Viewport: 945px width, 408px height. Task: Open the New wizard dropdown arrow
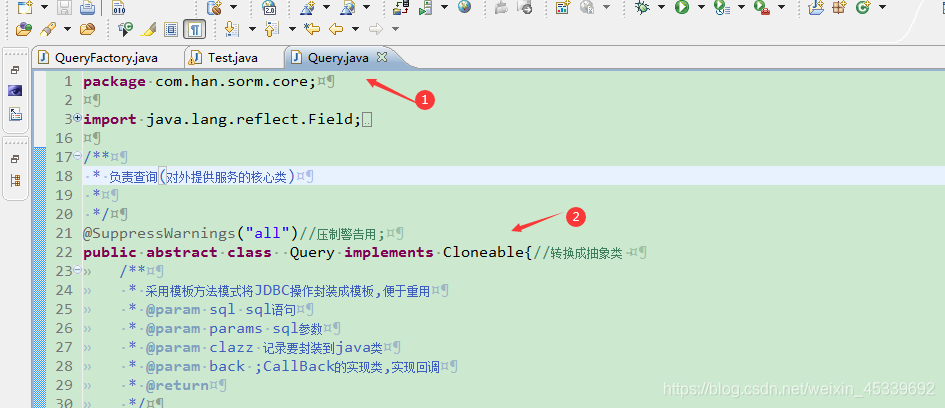pyautogui.click(x=45, y=7)
